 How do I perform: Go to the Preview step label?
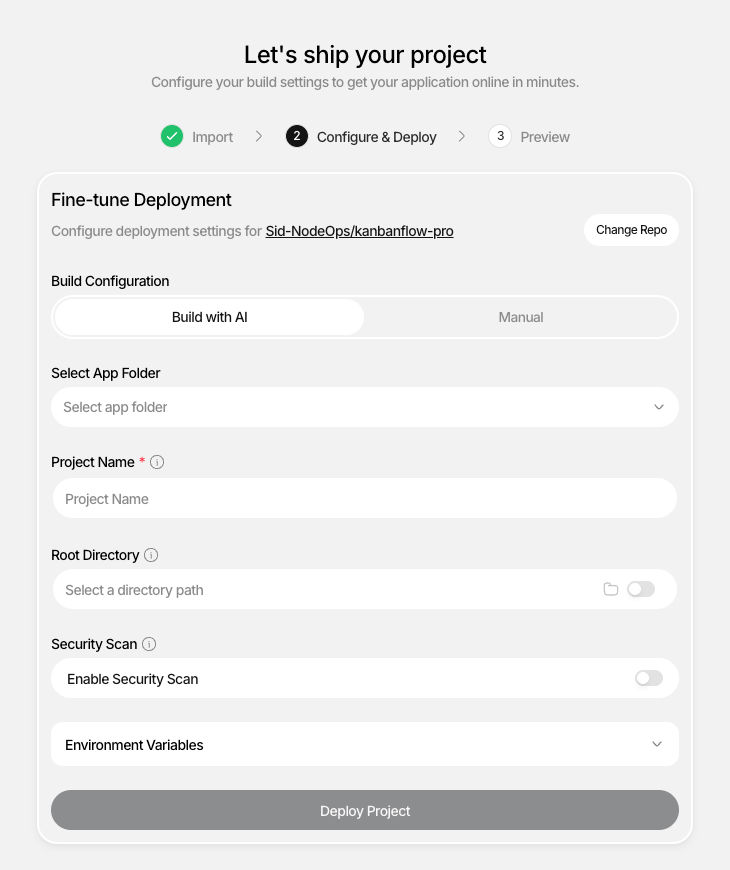[545, 137]
